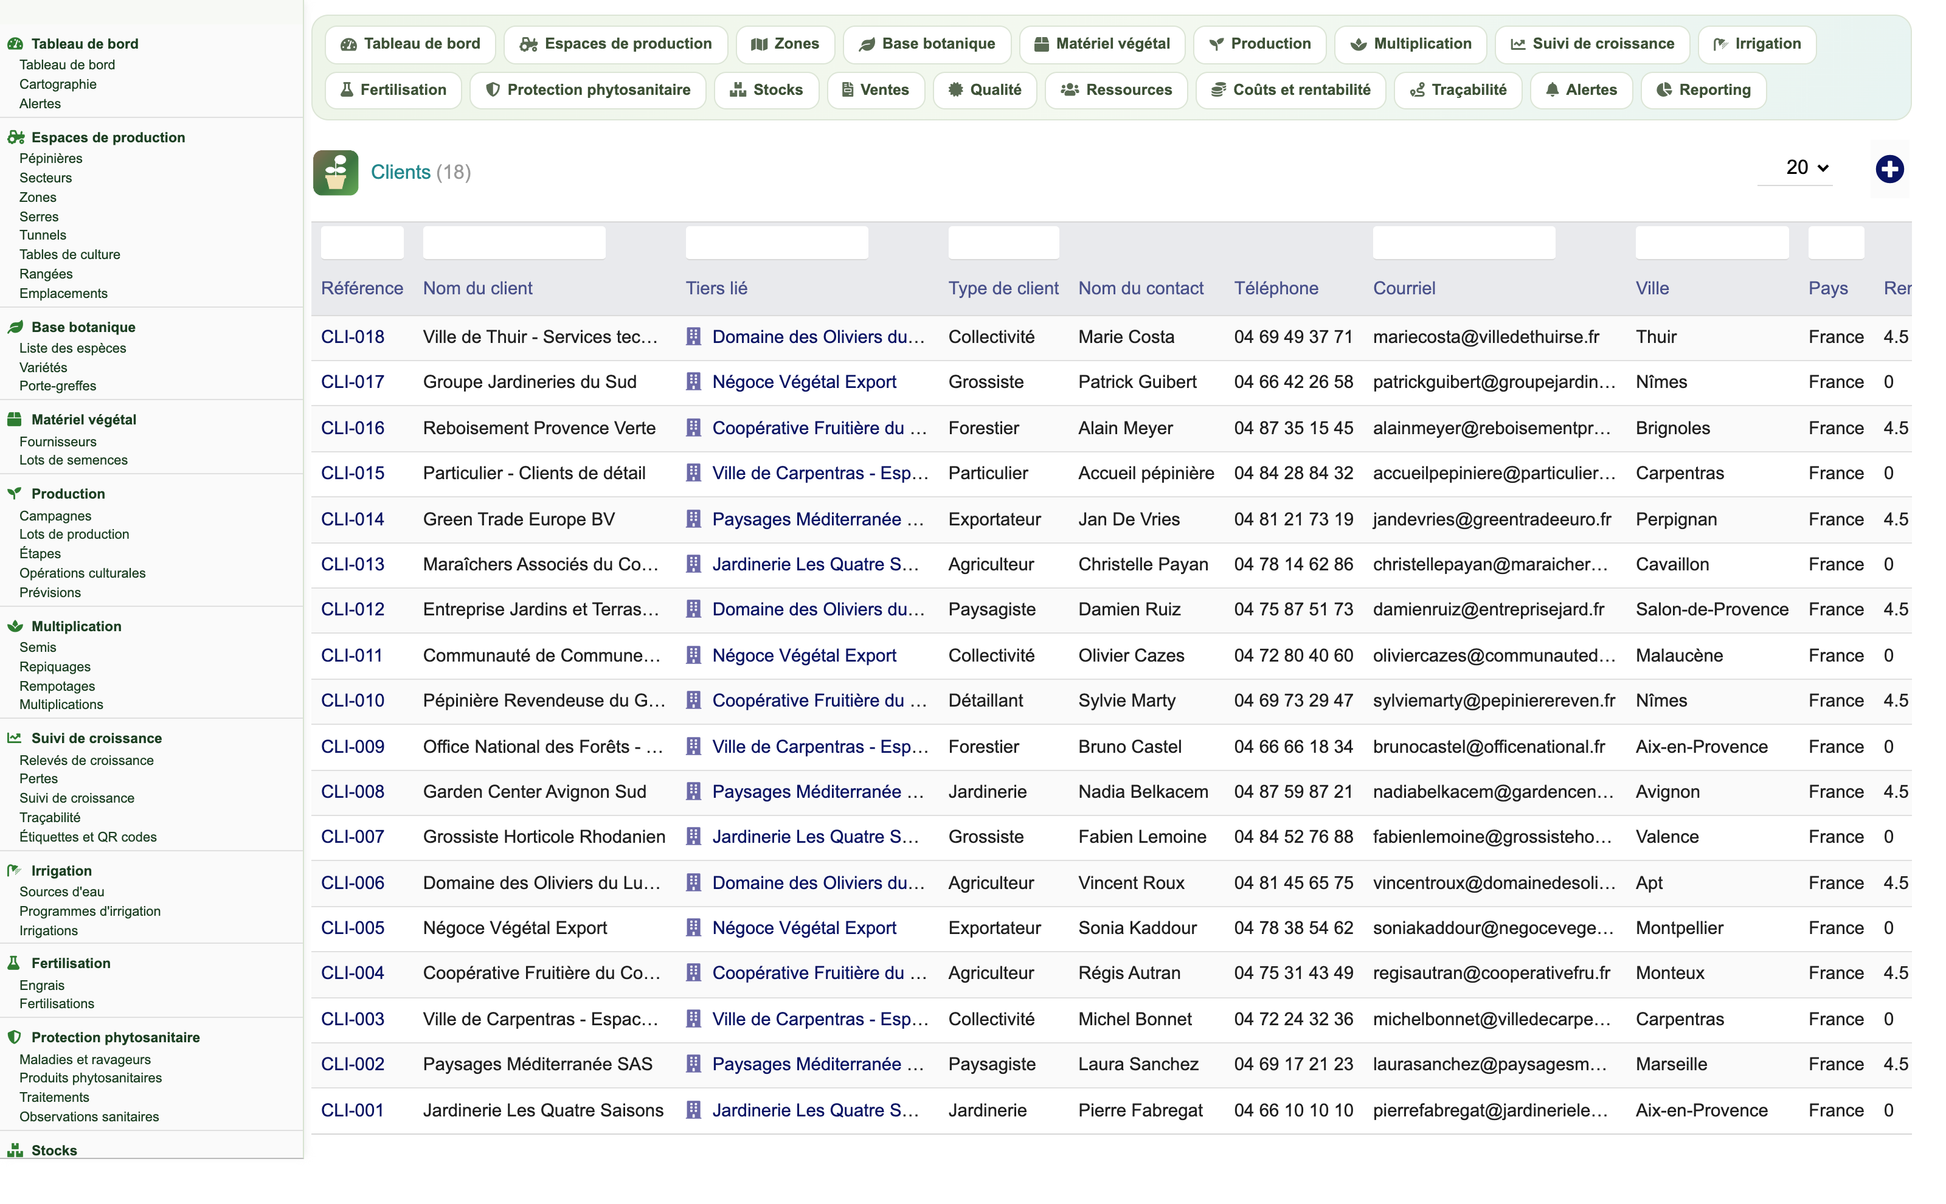The image size is (1946, 1204).
Task: Open the Suivi de croissance top tab
Action: tap(1592, 44)
